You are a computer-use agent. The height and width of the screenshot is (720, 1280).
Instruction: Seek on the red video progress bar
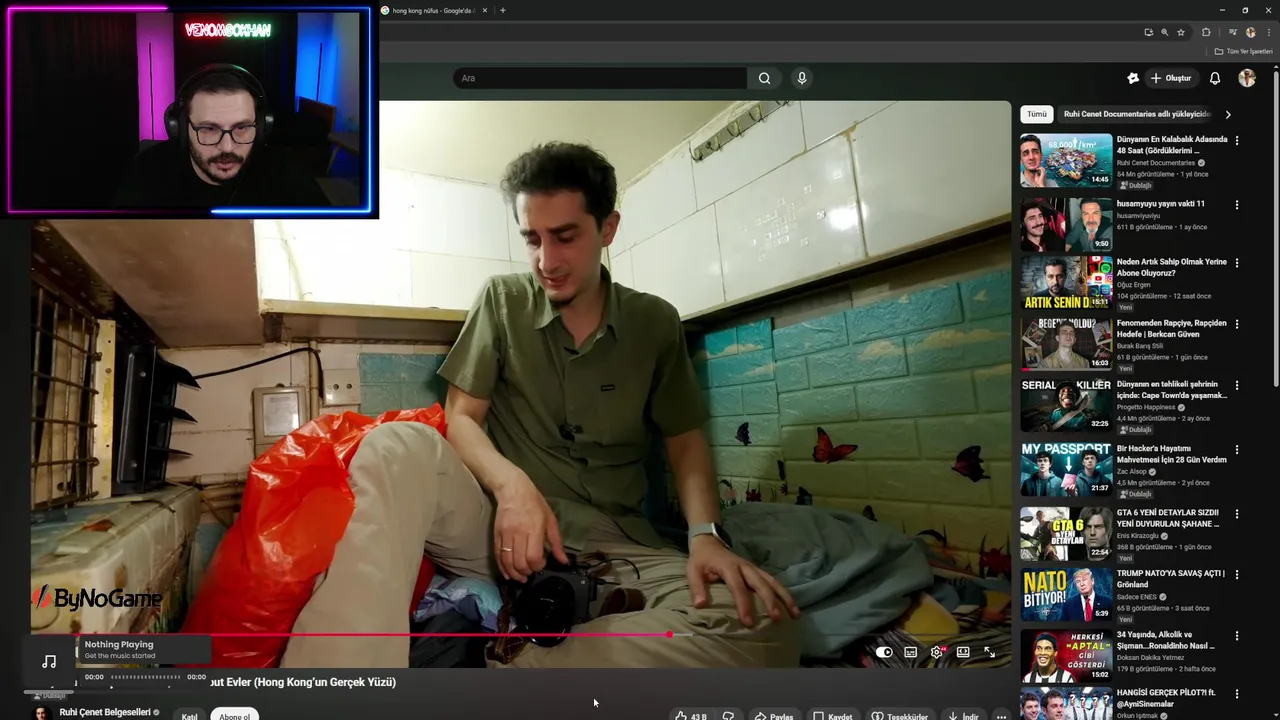(x=520, y=635)
